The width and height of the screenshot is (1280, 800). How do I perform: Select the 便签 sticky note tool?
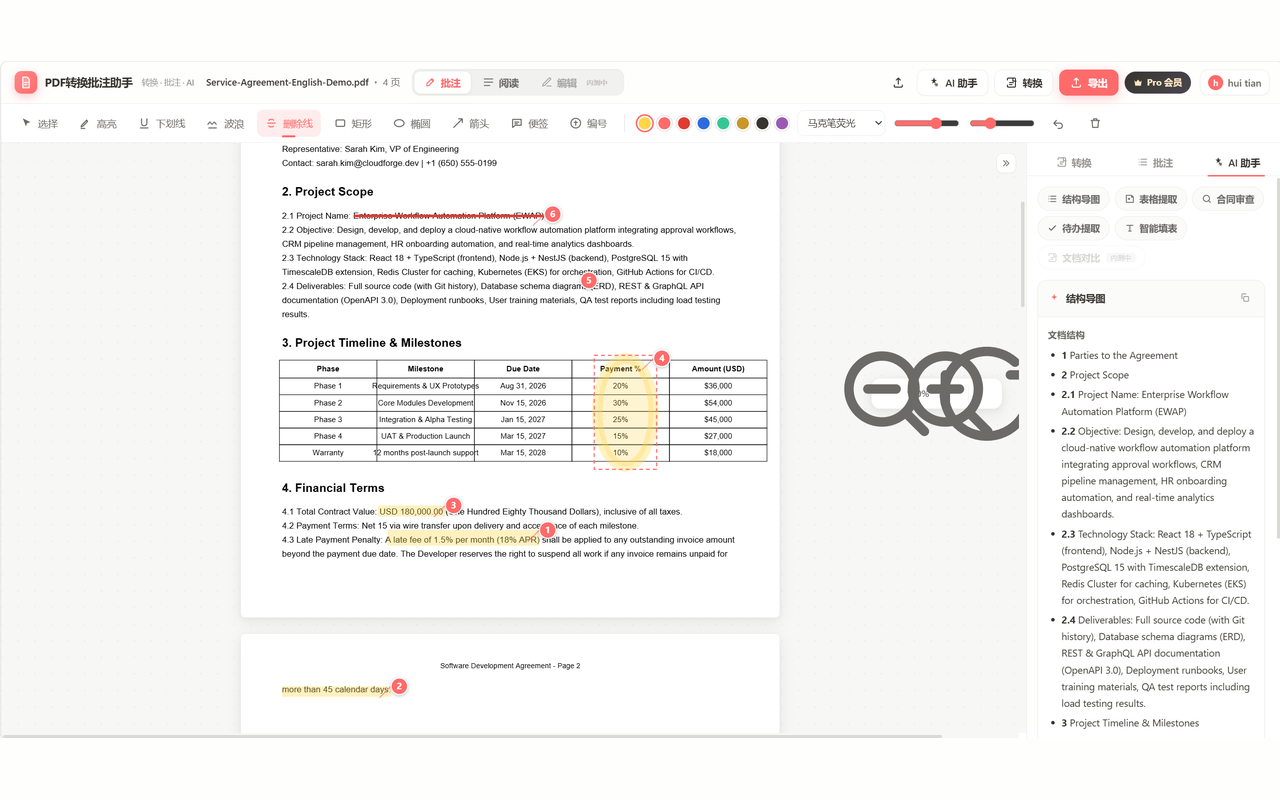point(529,123)
